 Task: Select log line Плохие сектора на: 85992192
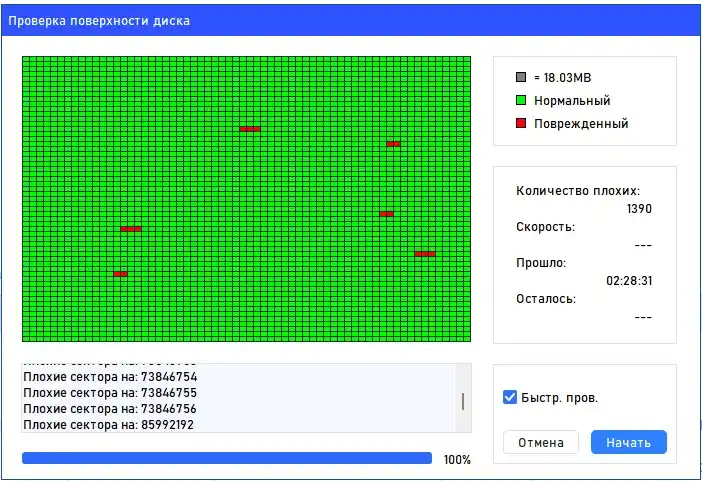pyautogui.click(x=108, y=425)
